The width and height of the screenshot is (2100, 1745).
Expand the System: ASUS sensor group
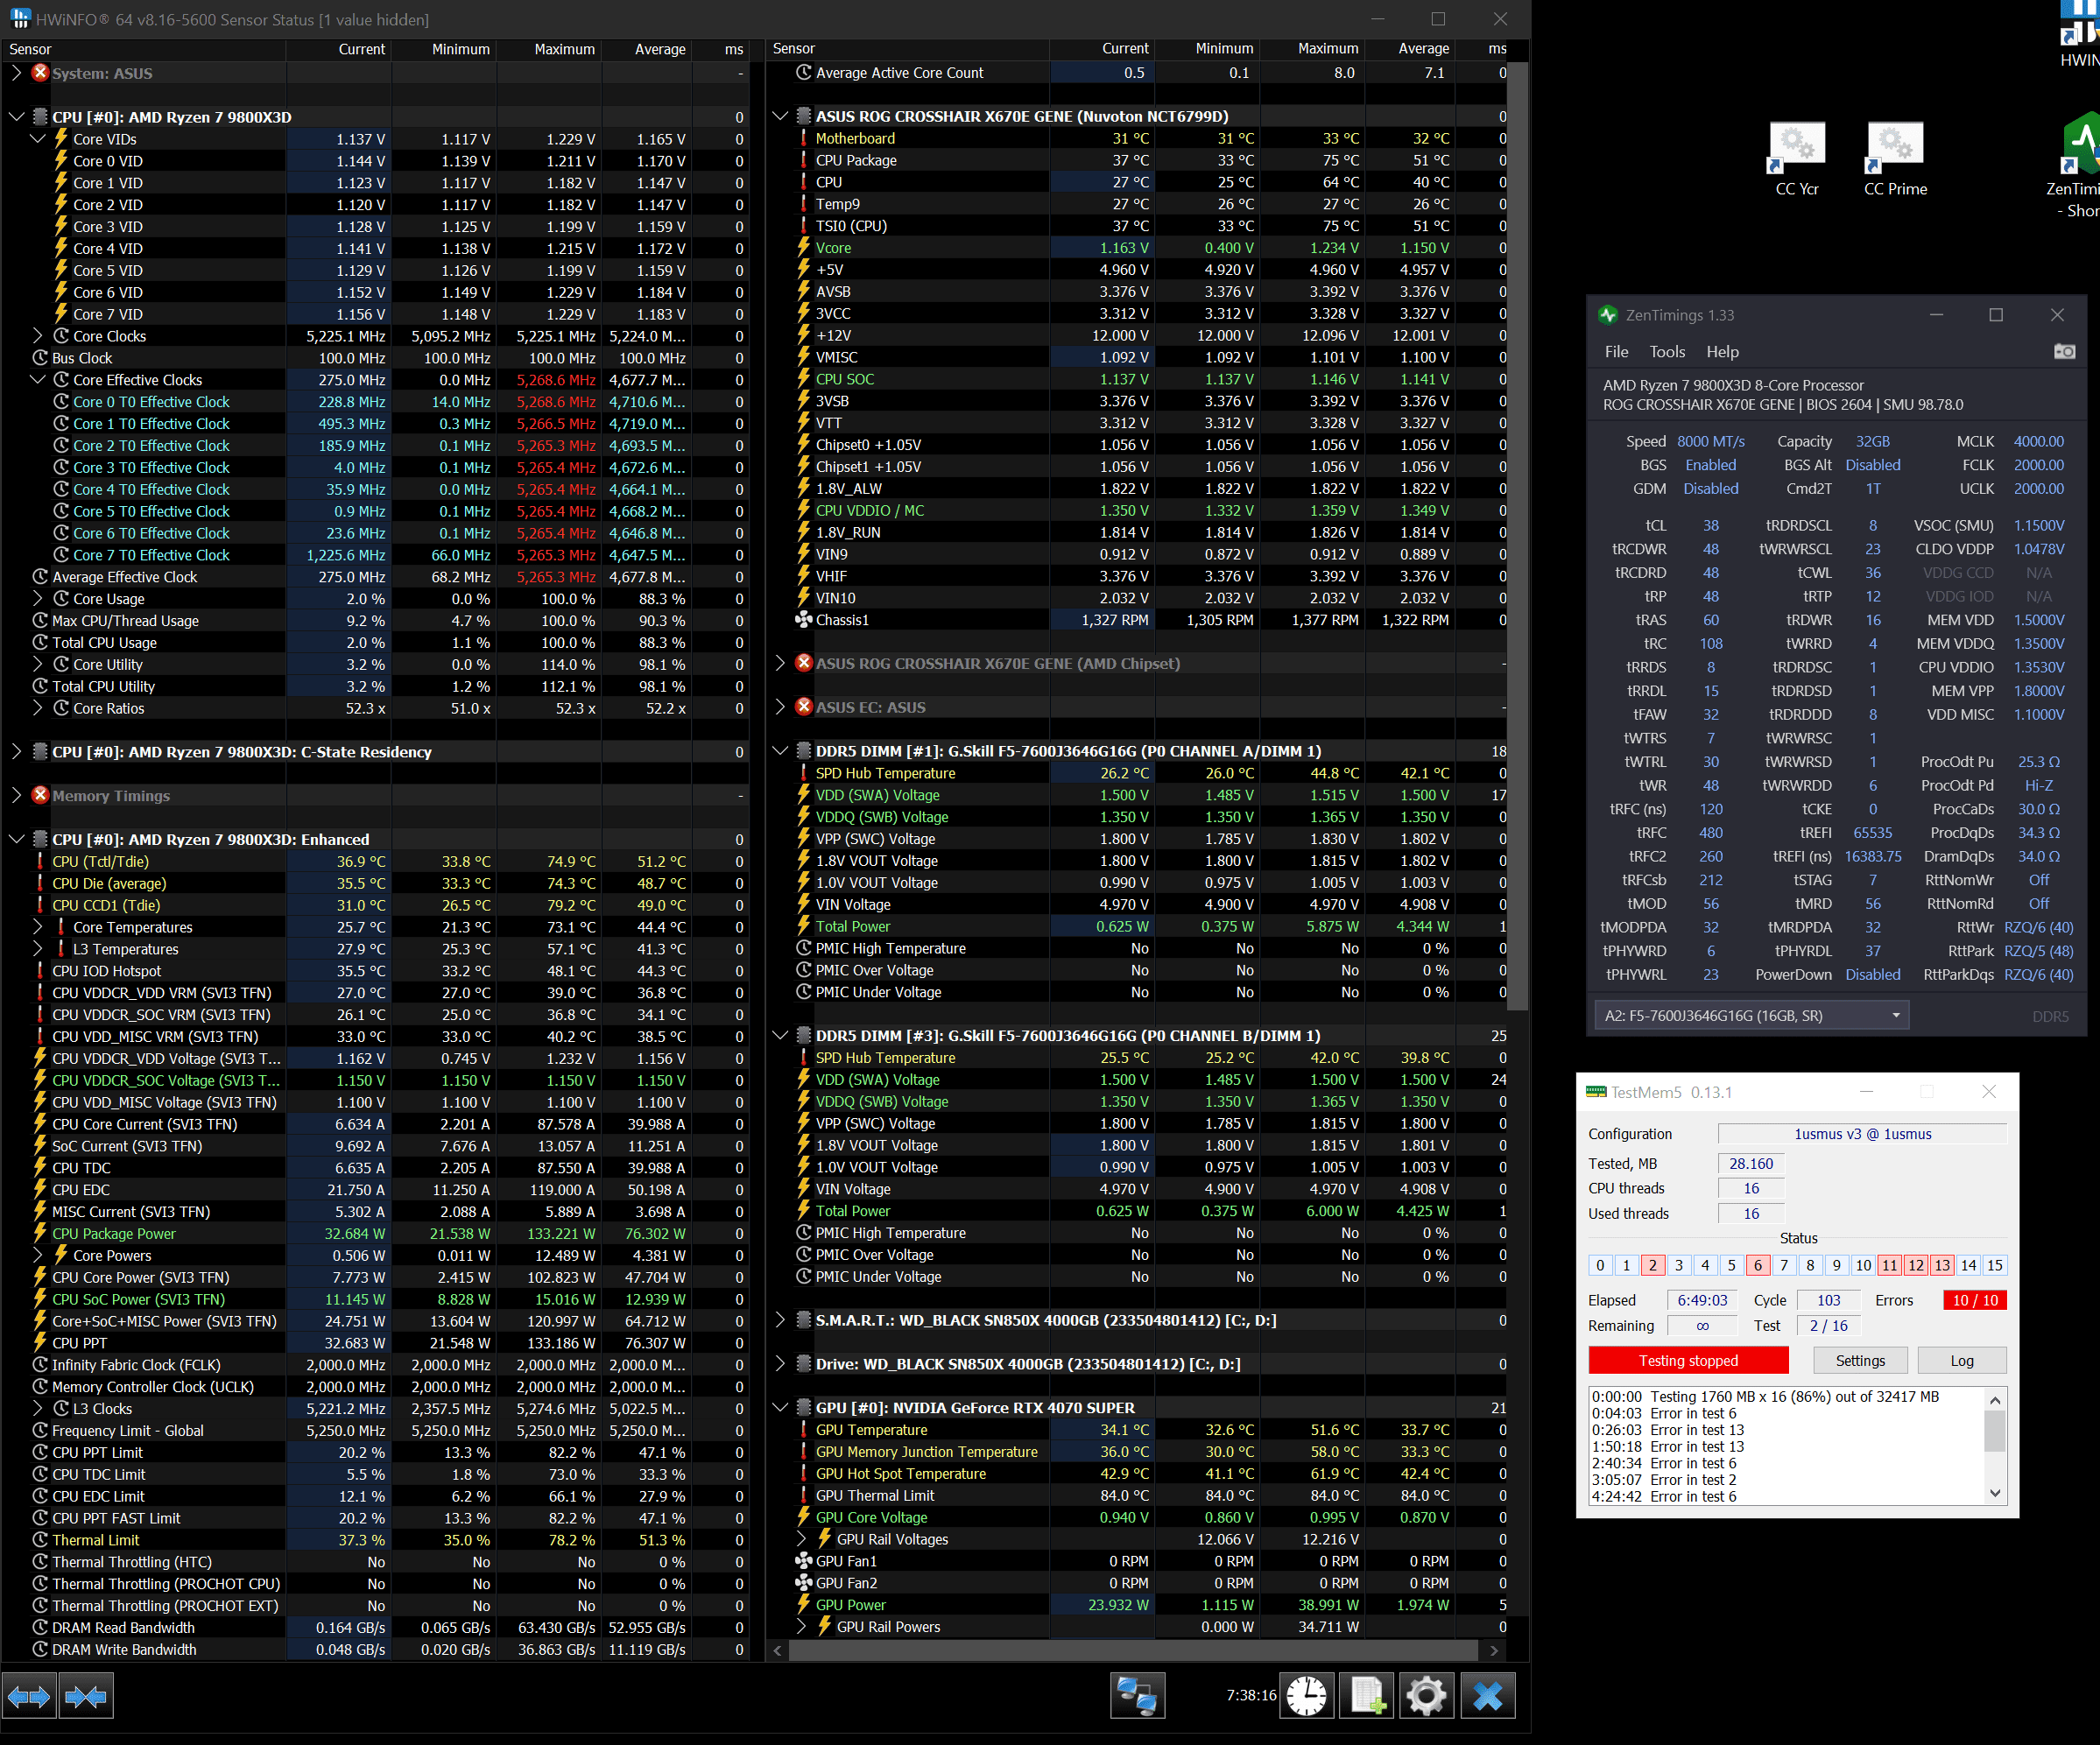(16, 73)
